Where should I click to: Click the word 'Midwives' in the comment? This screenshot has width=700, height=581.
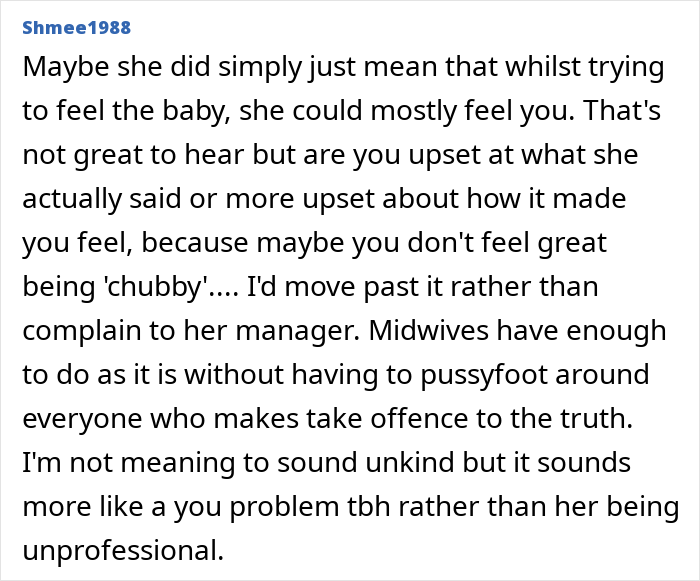click(429, 330)
